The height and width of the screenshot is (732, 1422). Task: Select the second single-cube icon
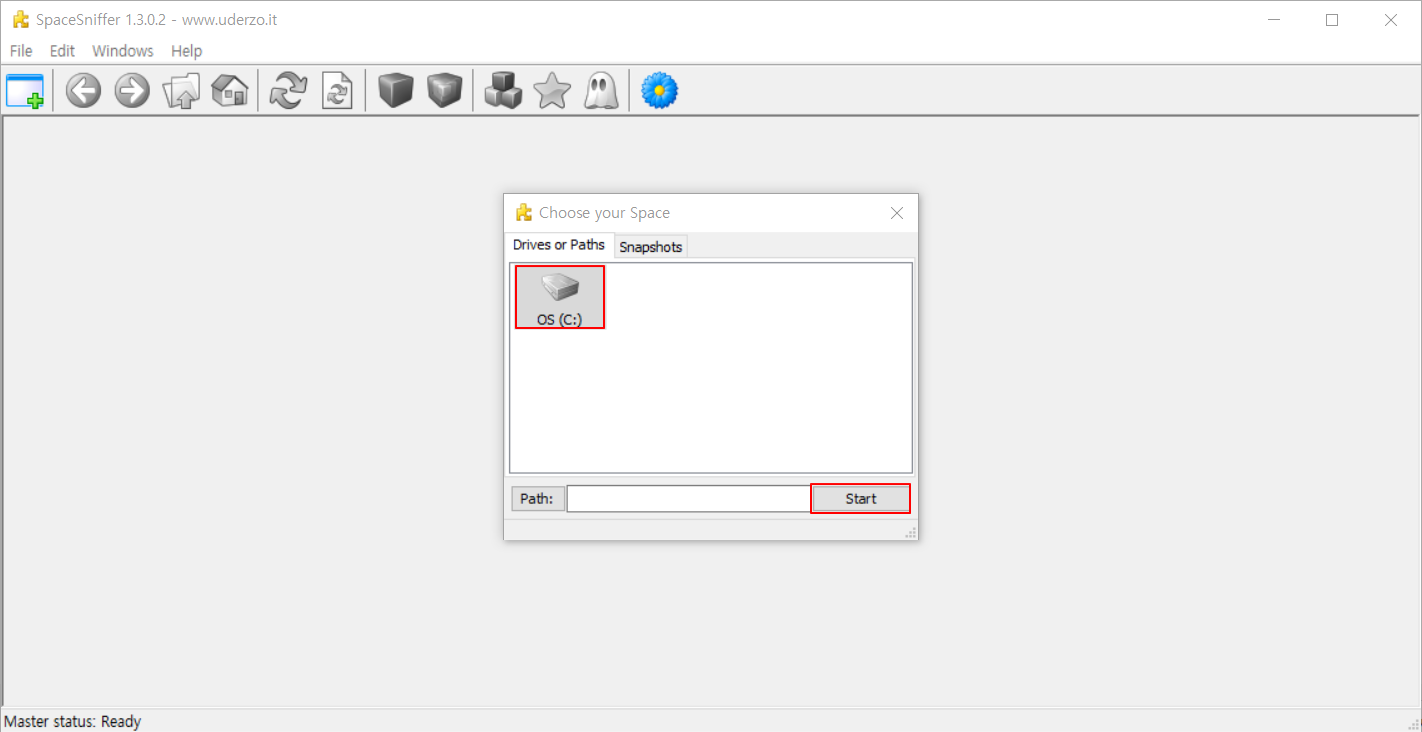[x=444, y=91]
